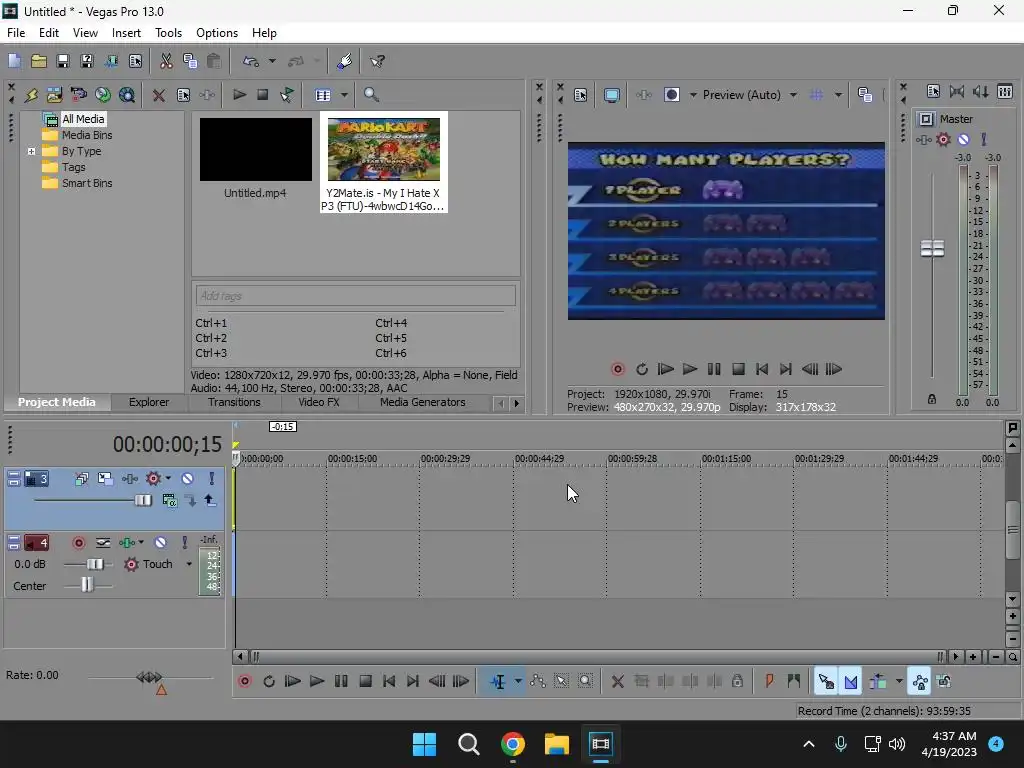Open the Touch automation mode dropdown

point(189,564)
